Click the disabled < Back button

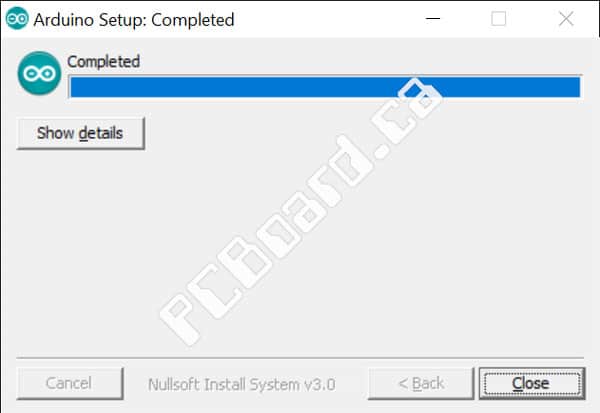coord(421,383)
